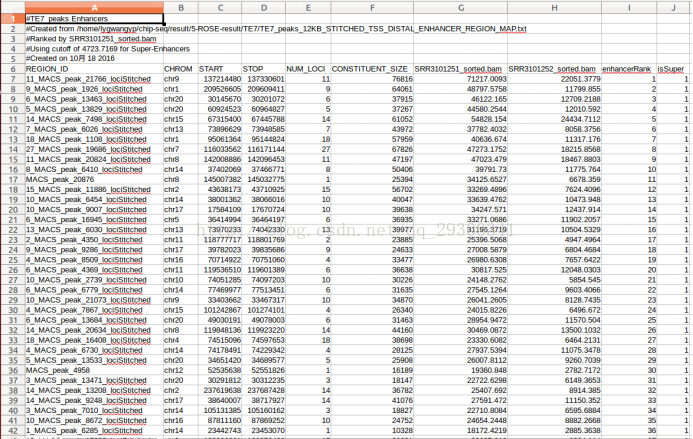Click enhancerRank value 36
The width and height of the screenshot is (693, 439).
pyautogui.click(x=629, y=431)
